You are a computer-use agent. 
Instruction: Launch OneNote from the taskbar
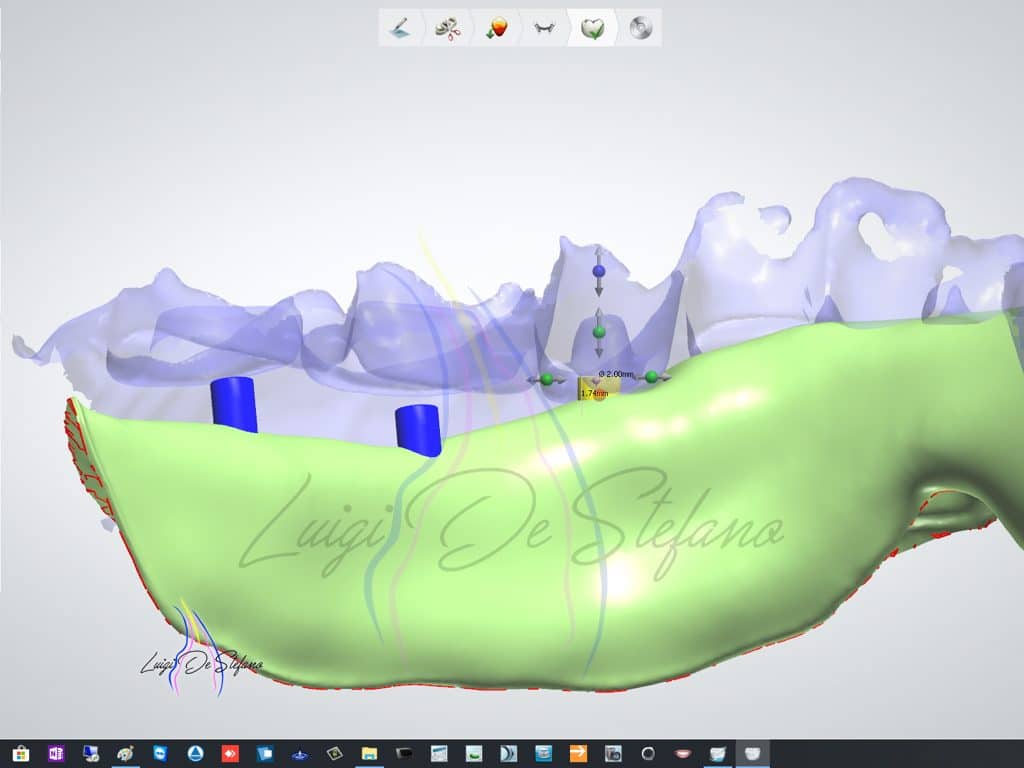54,754
